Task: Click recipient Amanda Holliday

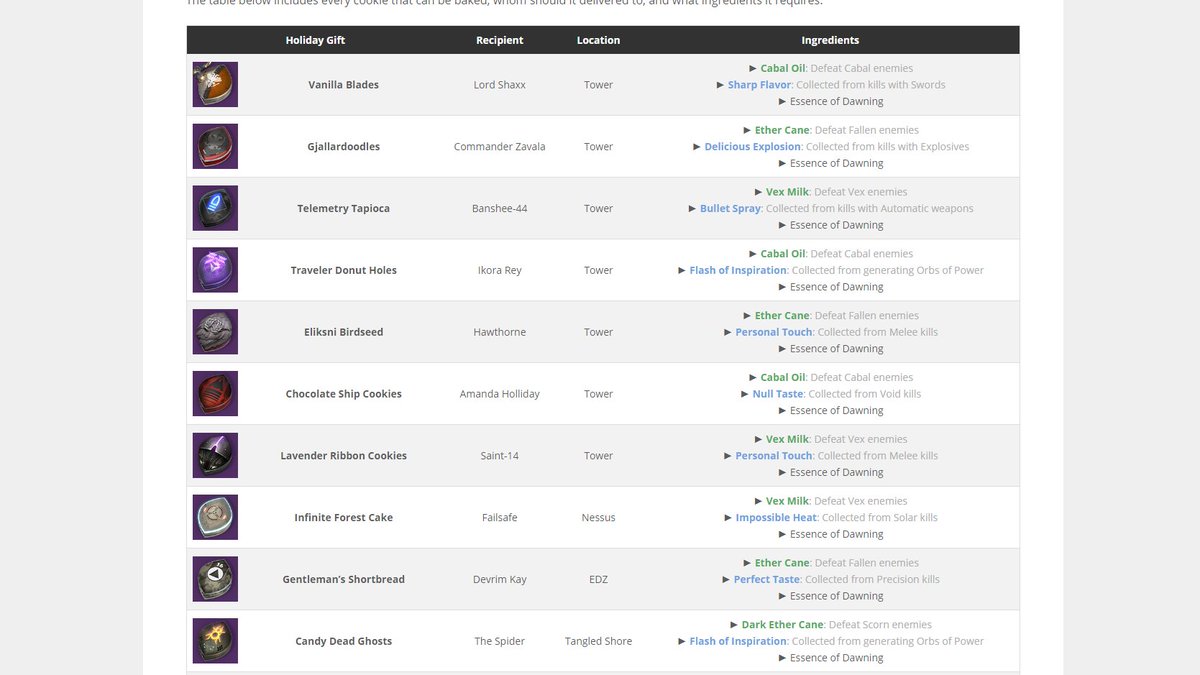Action: [499, 394]
